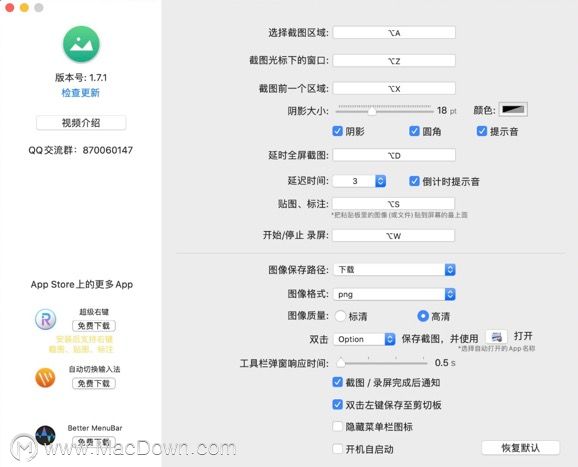Click the QQ交流群: 870060147 text

point(80,150)
